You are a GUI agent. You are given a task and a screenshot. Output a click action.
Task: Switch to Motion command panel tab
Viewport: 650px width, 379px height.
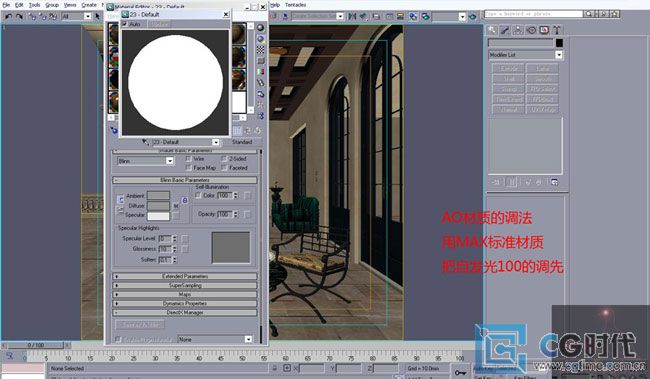pyautogui.click(x=531, y=30)
